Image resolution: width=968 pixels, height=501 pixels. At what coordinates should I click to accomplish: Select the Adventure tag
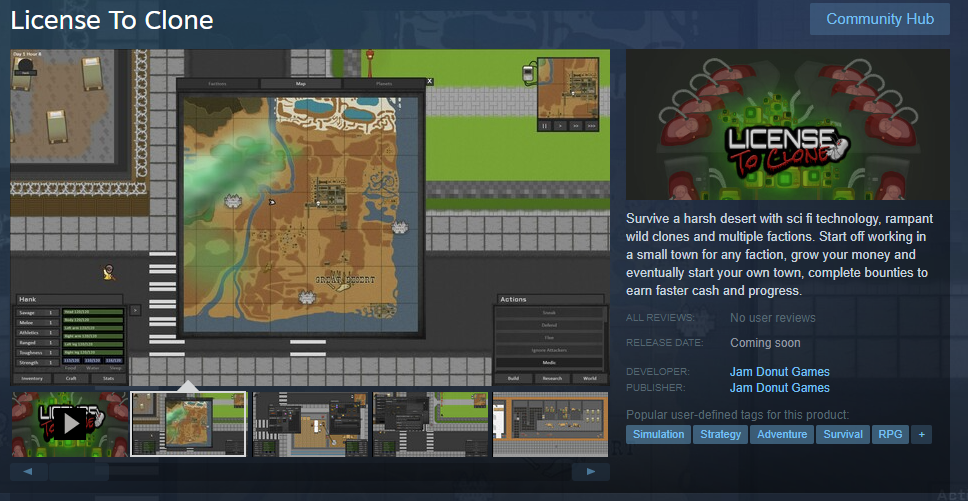pos(782,434)
